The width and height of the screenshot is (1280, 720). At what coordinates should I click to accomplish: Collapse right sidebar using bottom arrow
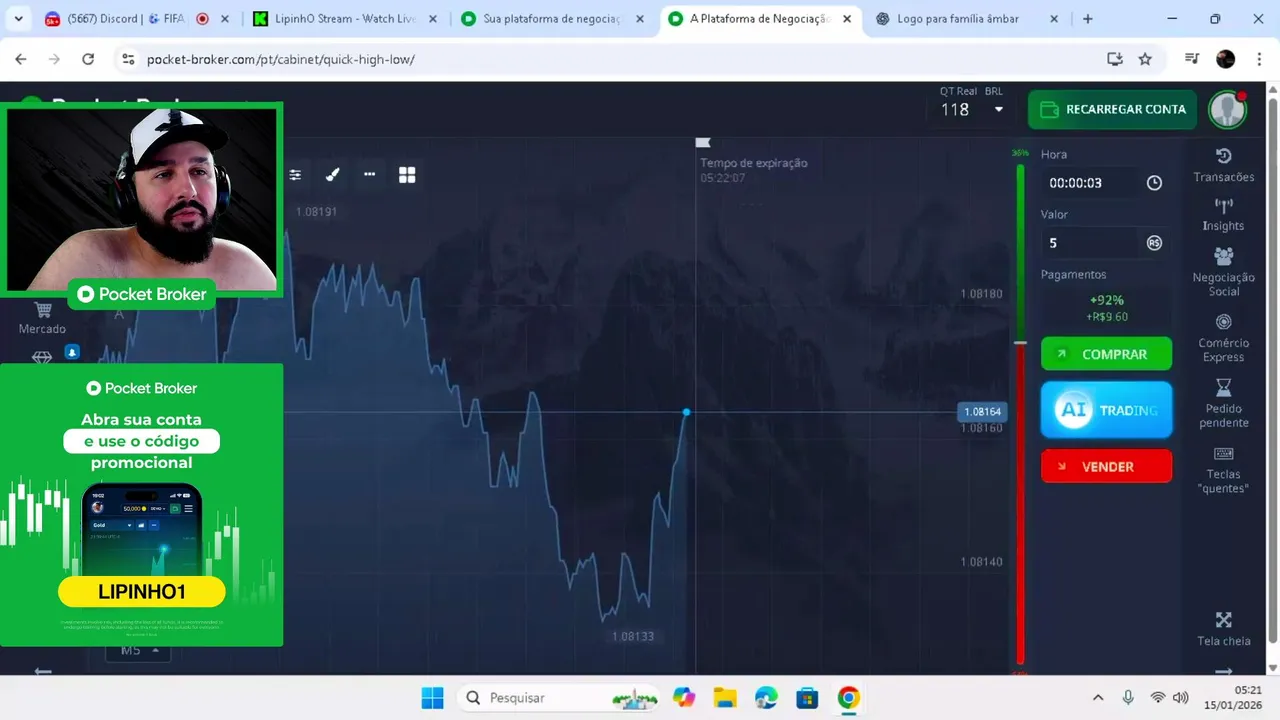click(x=1223, y=672)
